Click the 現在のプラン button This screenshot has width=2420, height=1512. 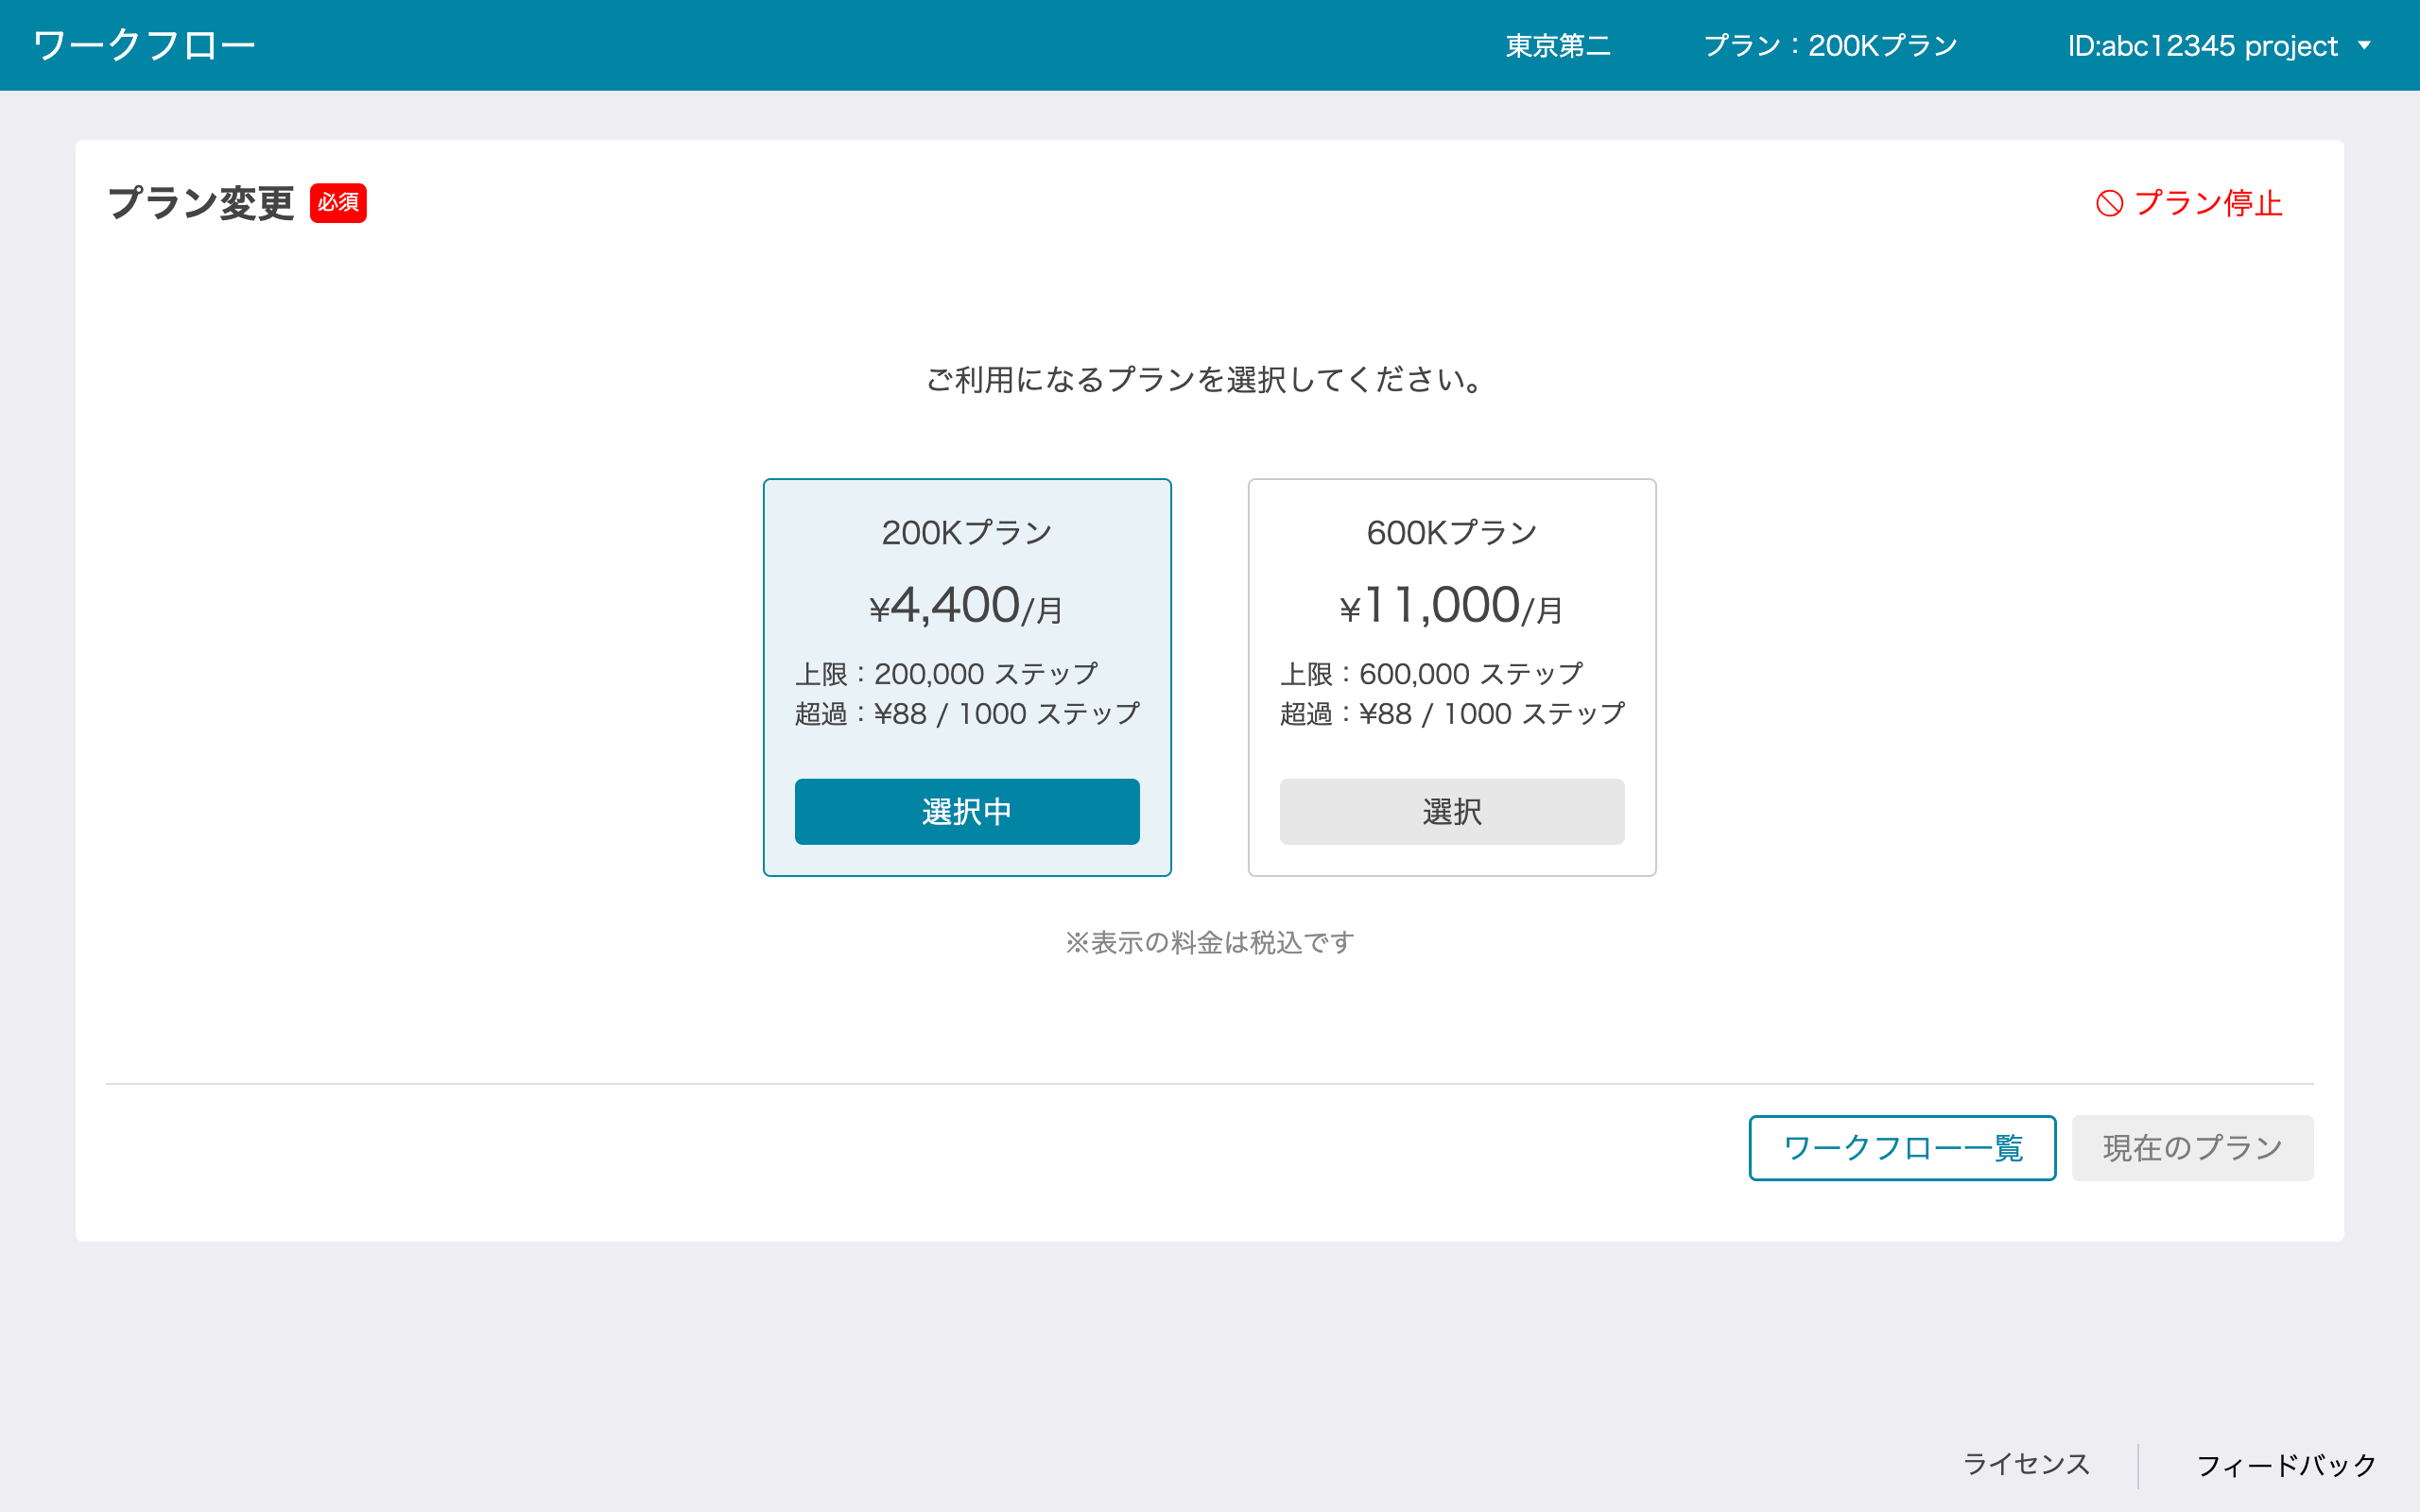[2191, 1147]
